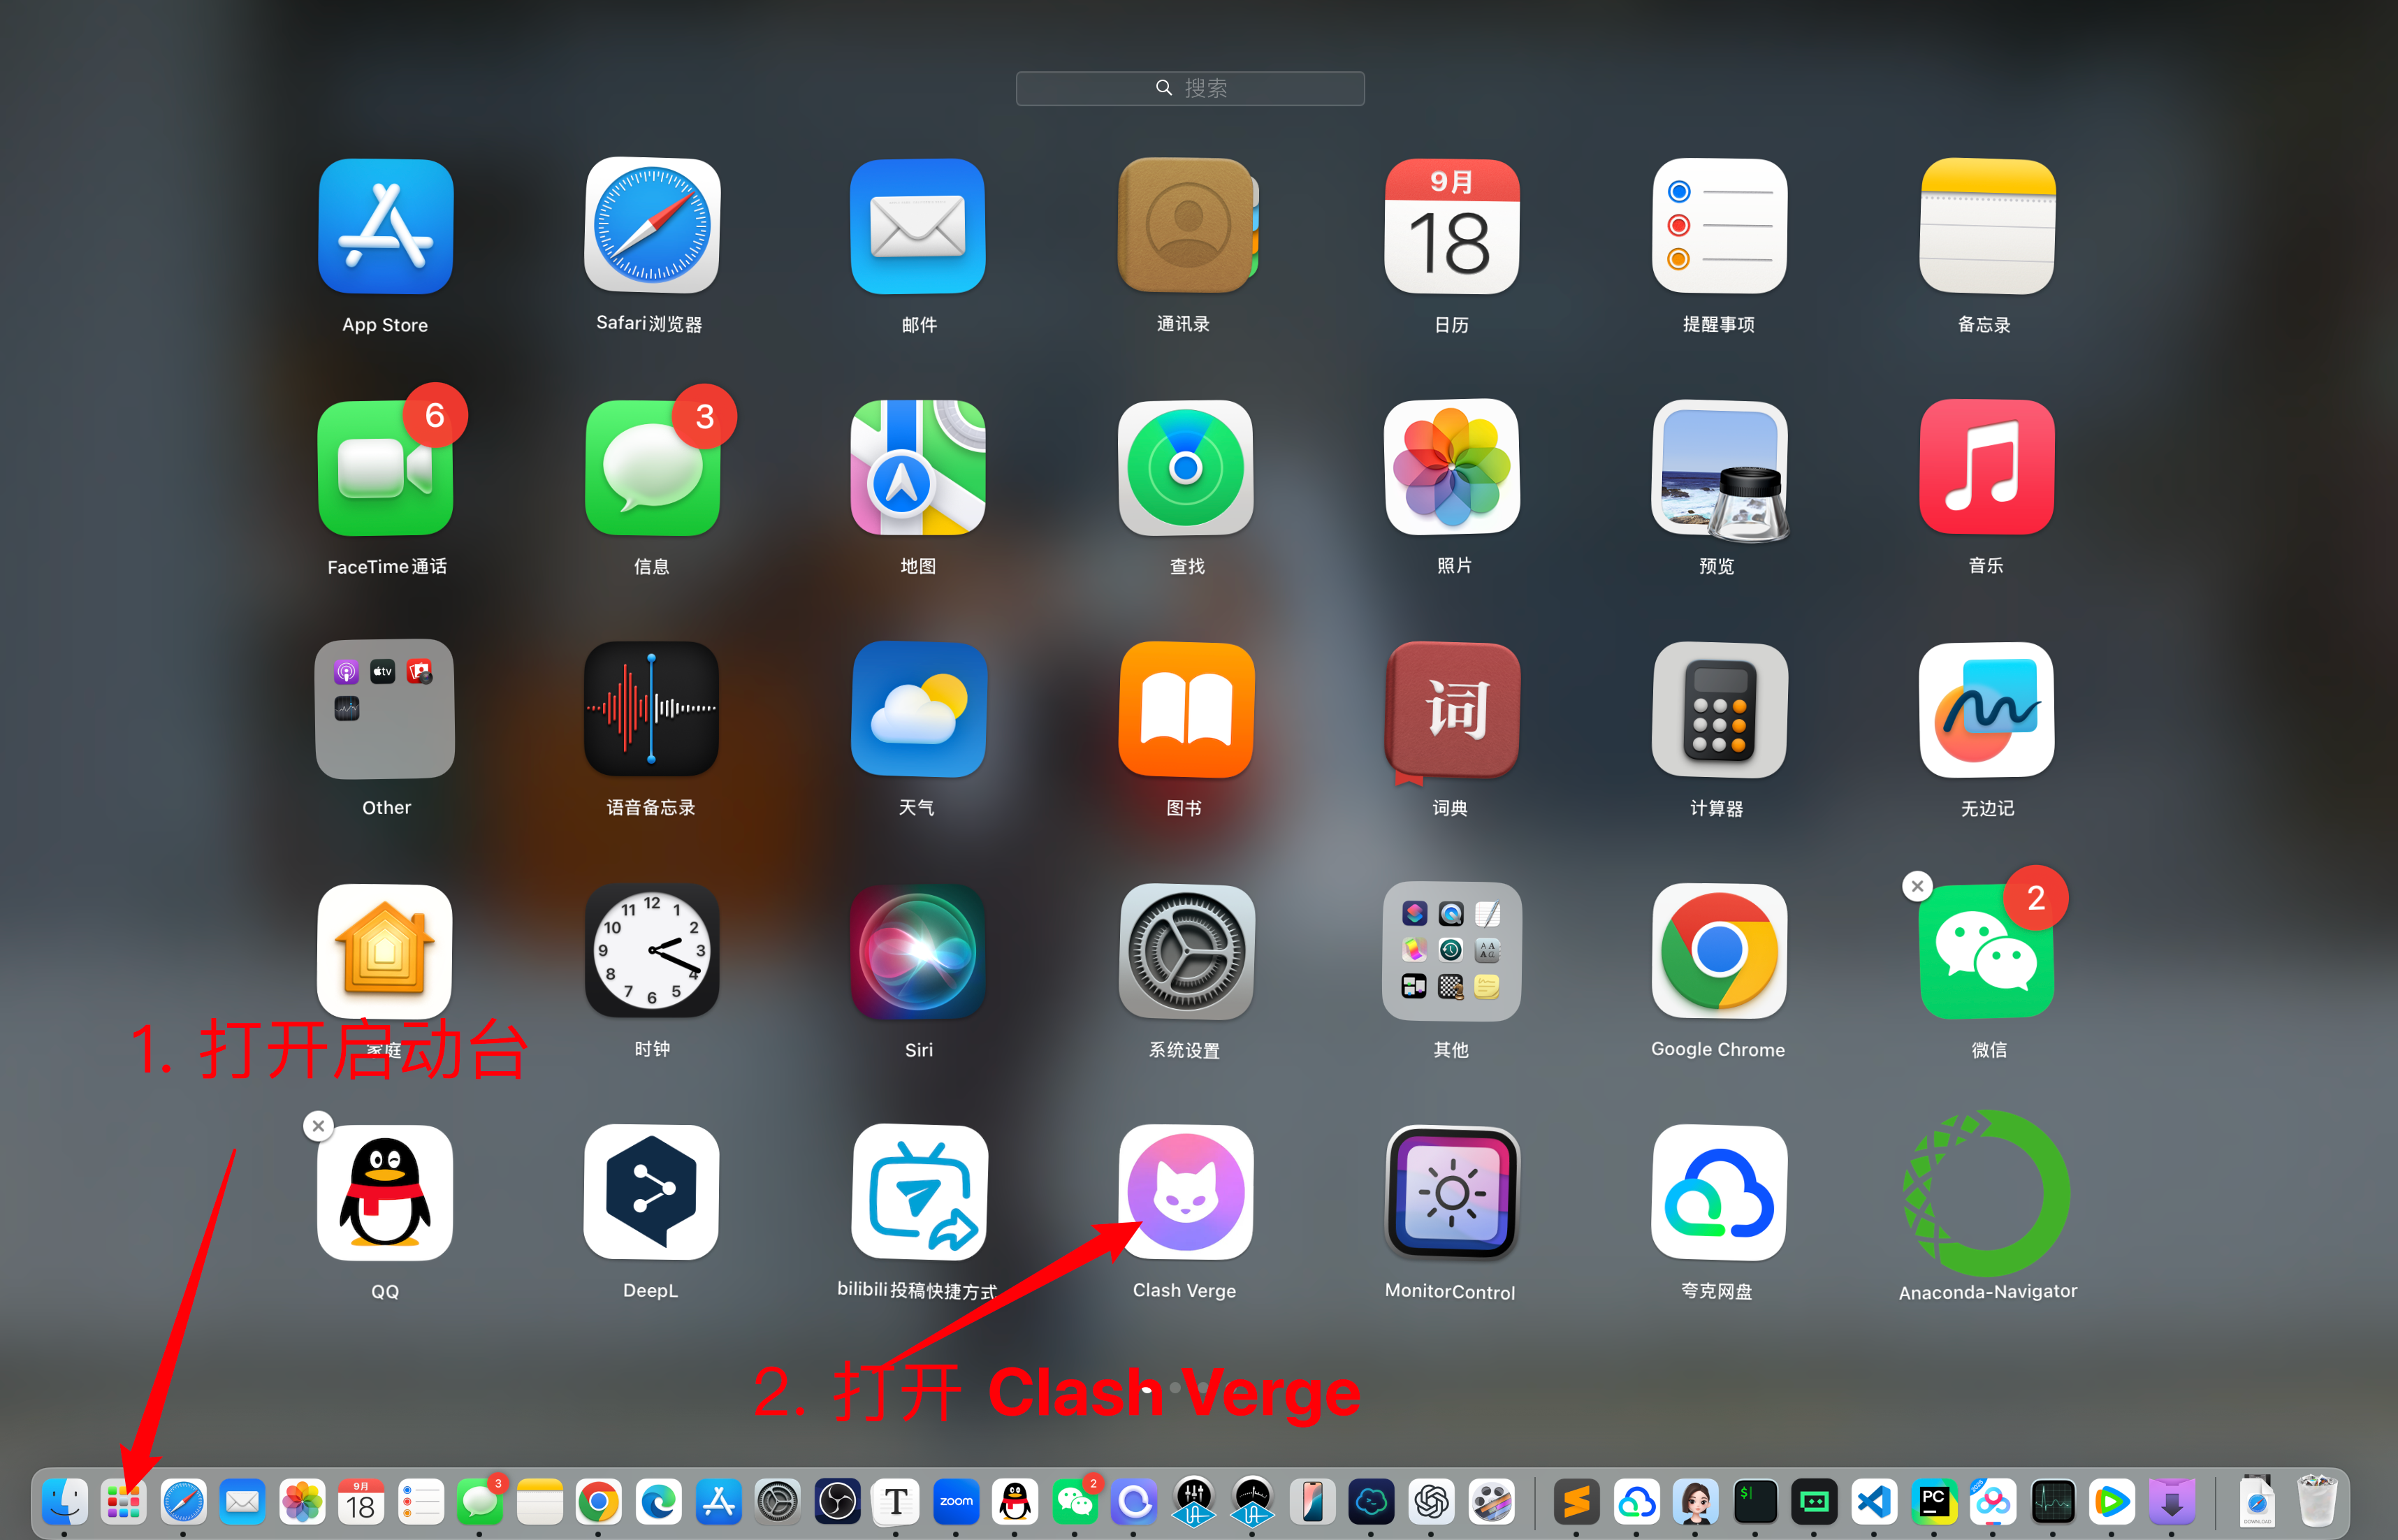Image resolution: width=2398 pixels, height=1540 pixels.
Task: Click the delete X on QQ icon
Action: coord(318,1126)
